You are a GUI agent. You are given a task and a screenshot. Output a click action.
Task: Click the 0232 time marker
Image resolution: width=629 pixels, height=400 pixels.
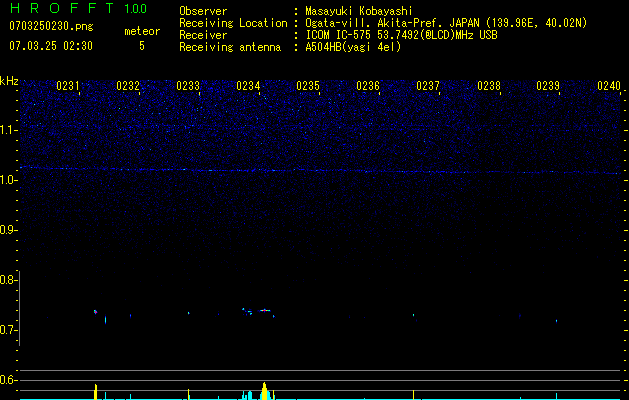(128, 86)
